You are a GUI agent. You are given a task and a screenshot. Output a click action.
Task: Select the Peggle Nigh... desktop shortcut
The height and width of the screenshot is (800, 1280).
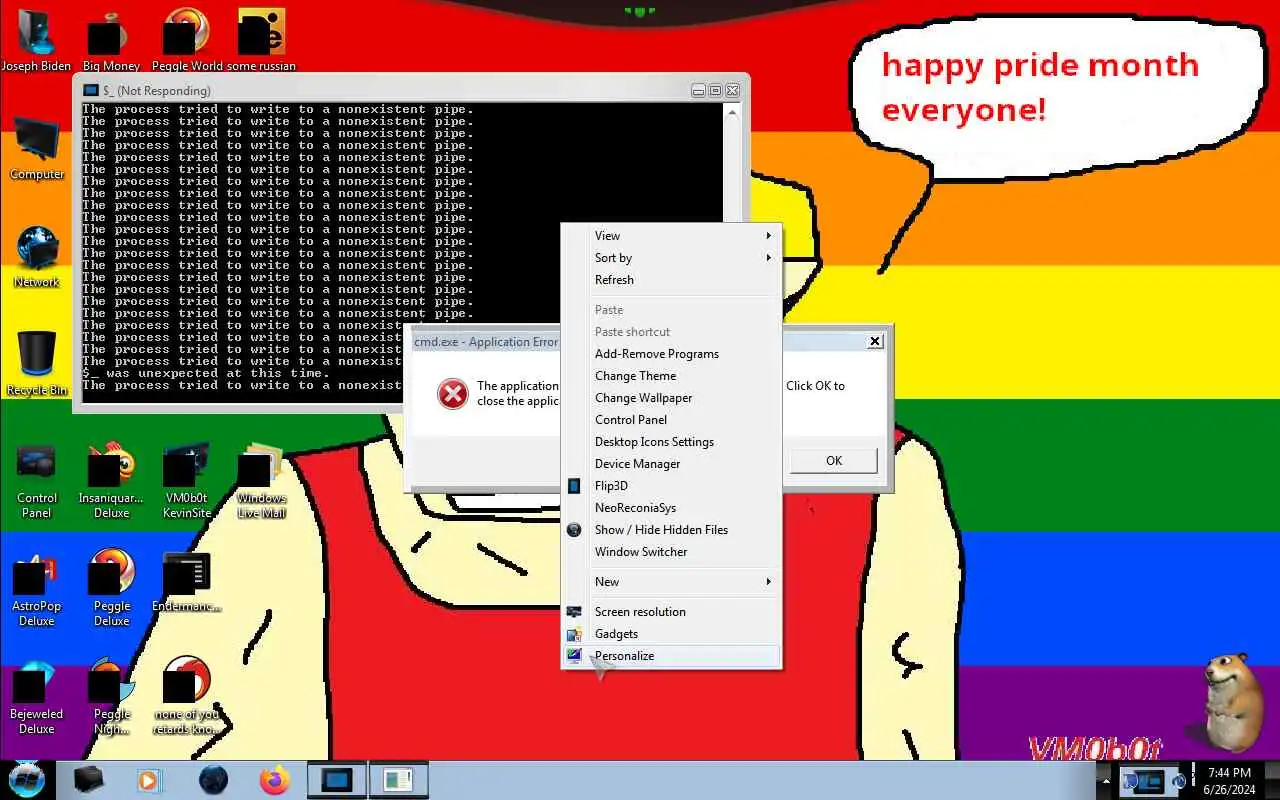point(111,696)
